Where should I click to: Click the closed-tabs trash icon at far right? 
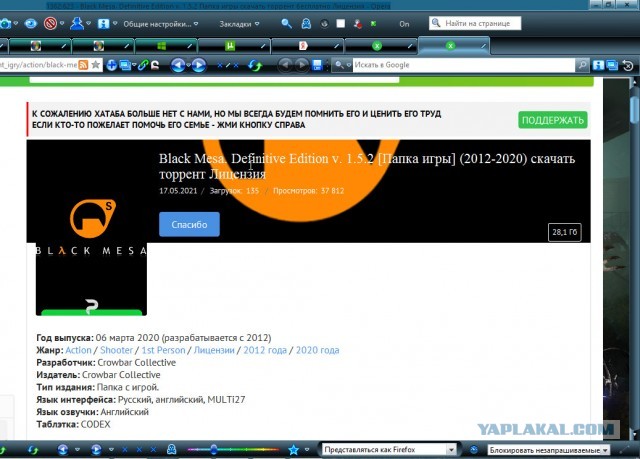tap(628, 65)
